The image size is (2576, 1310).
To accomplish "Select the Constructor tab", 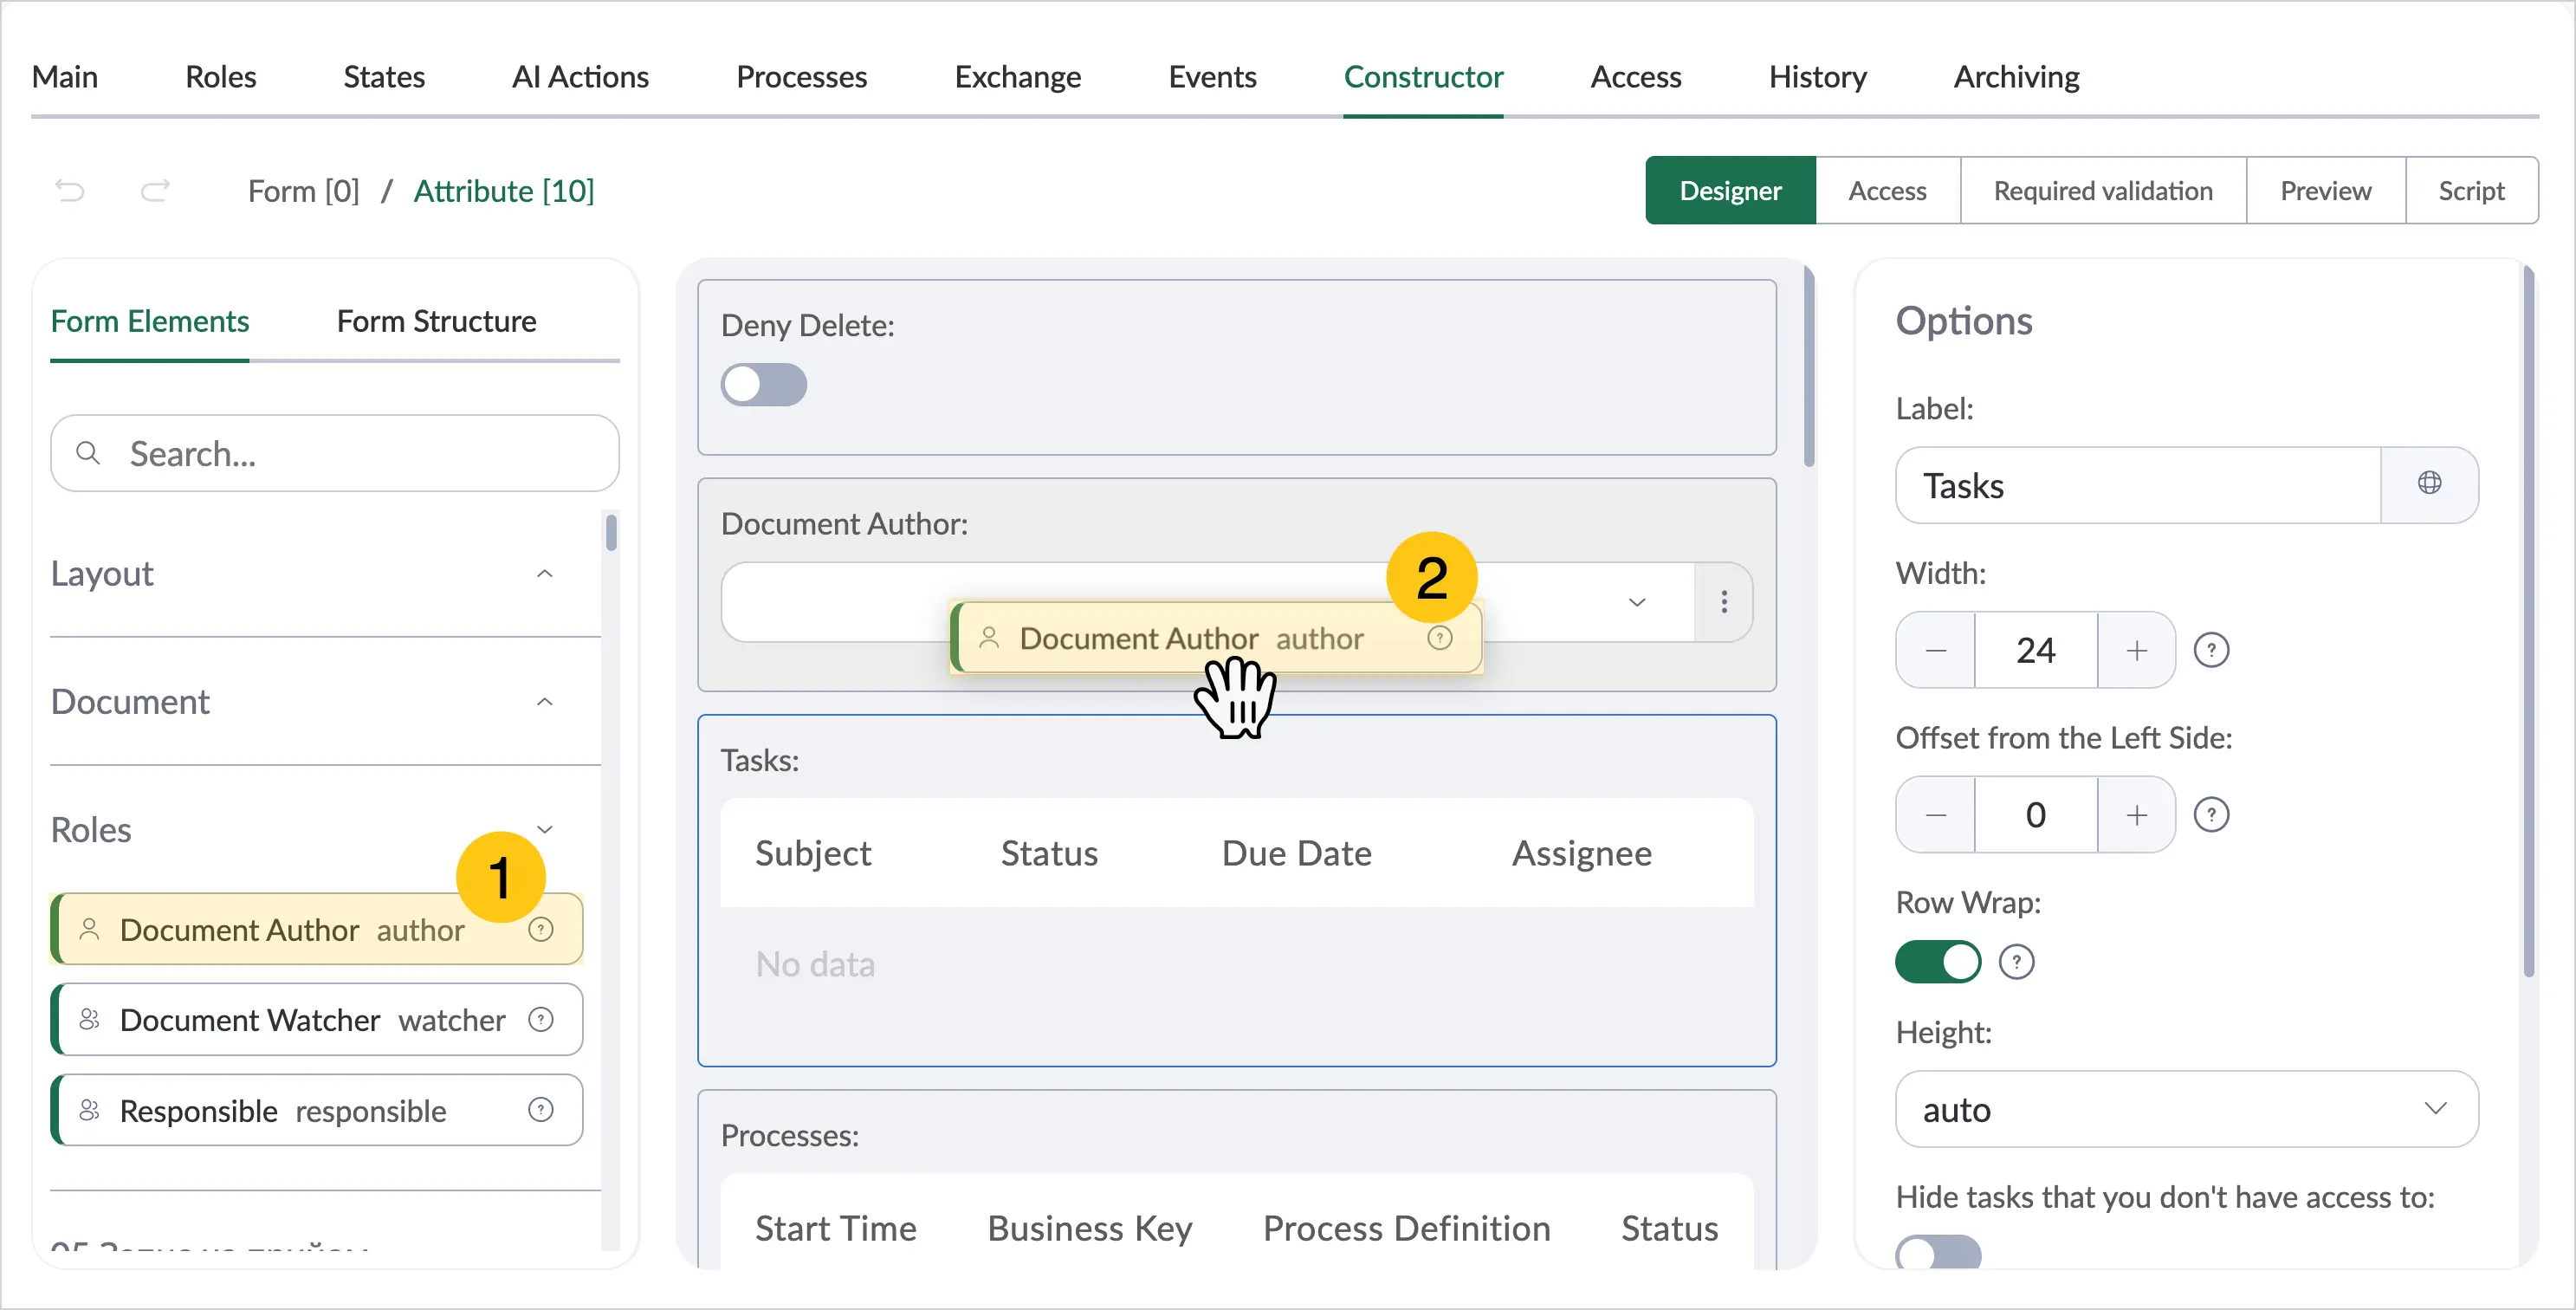I will pyautogui.click(x=1423, y=77).
